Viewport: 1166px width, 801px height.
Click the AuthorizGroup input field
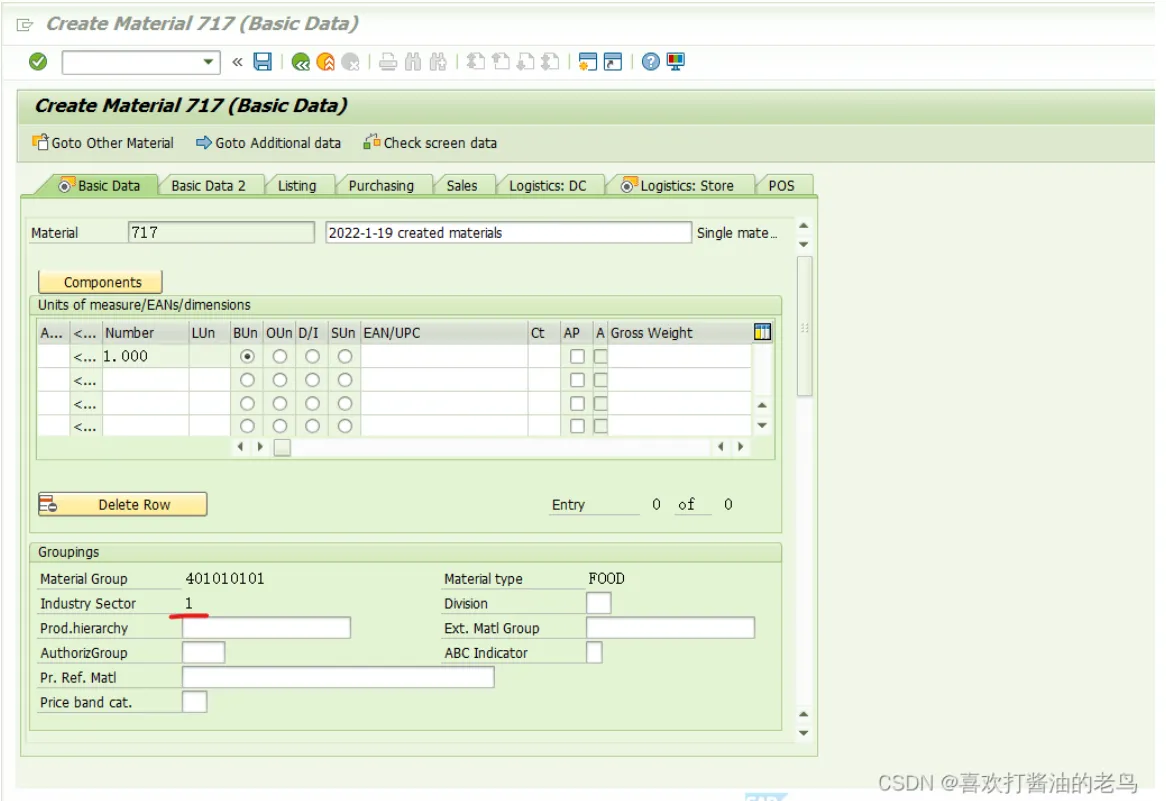[203, 652]
